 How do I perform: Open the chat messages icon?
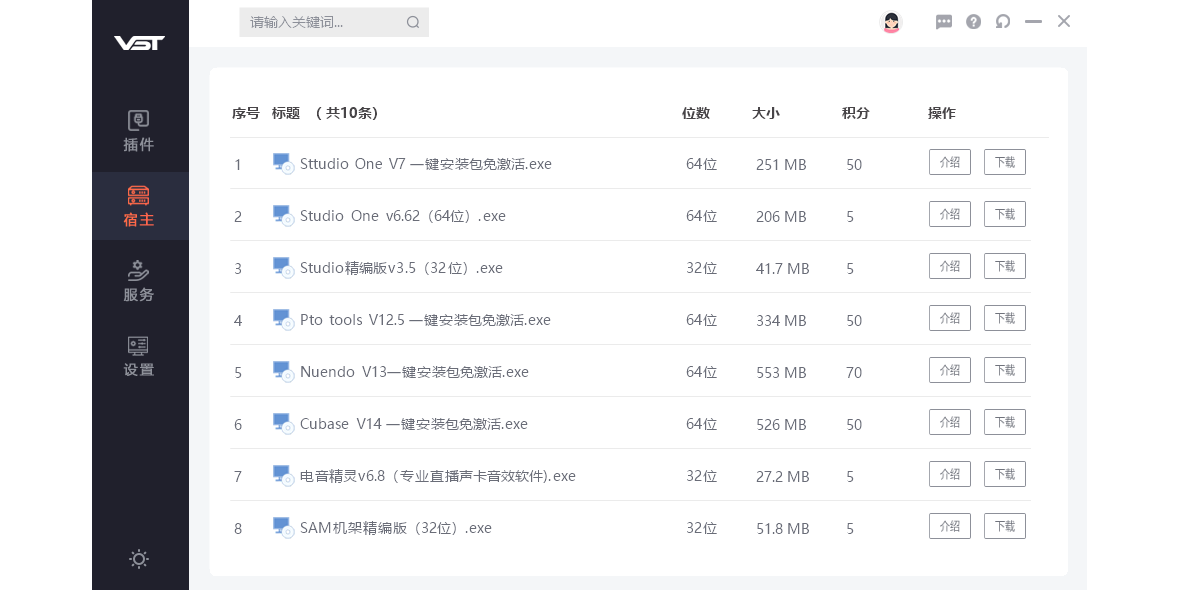(x=944, y=22)
